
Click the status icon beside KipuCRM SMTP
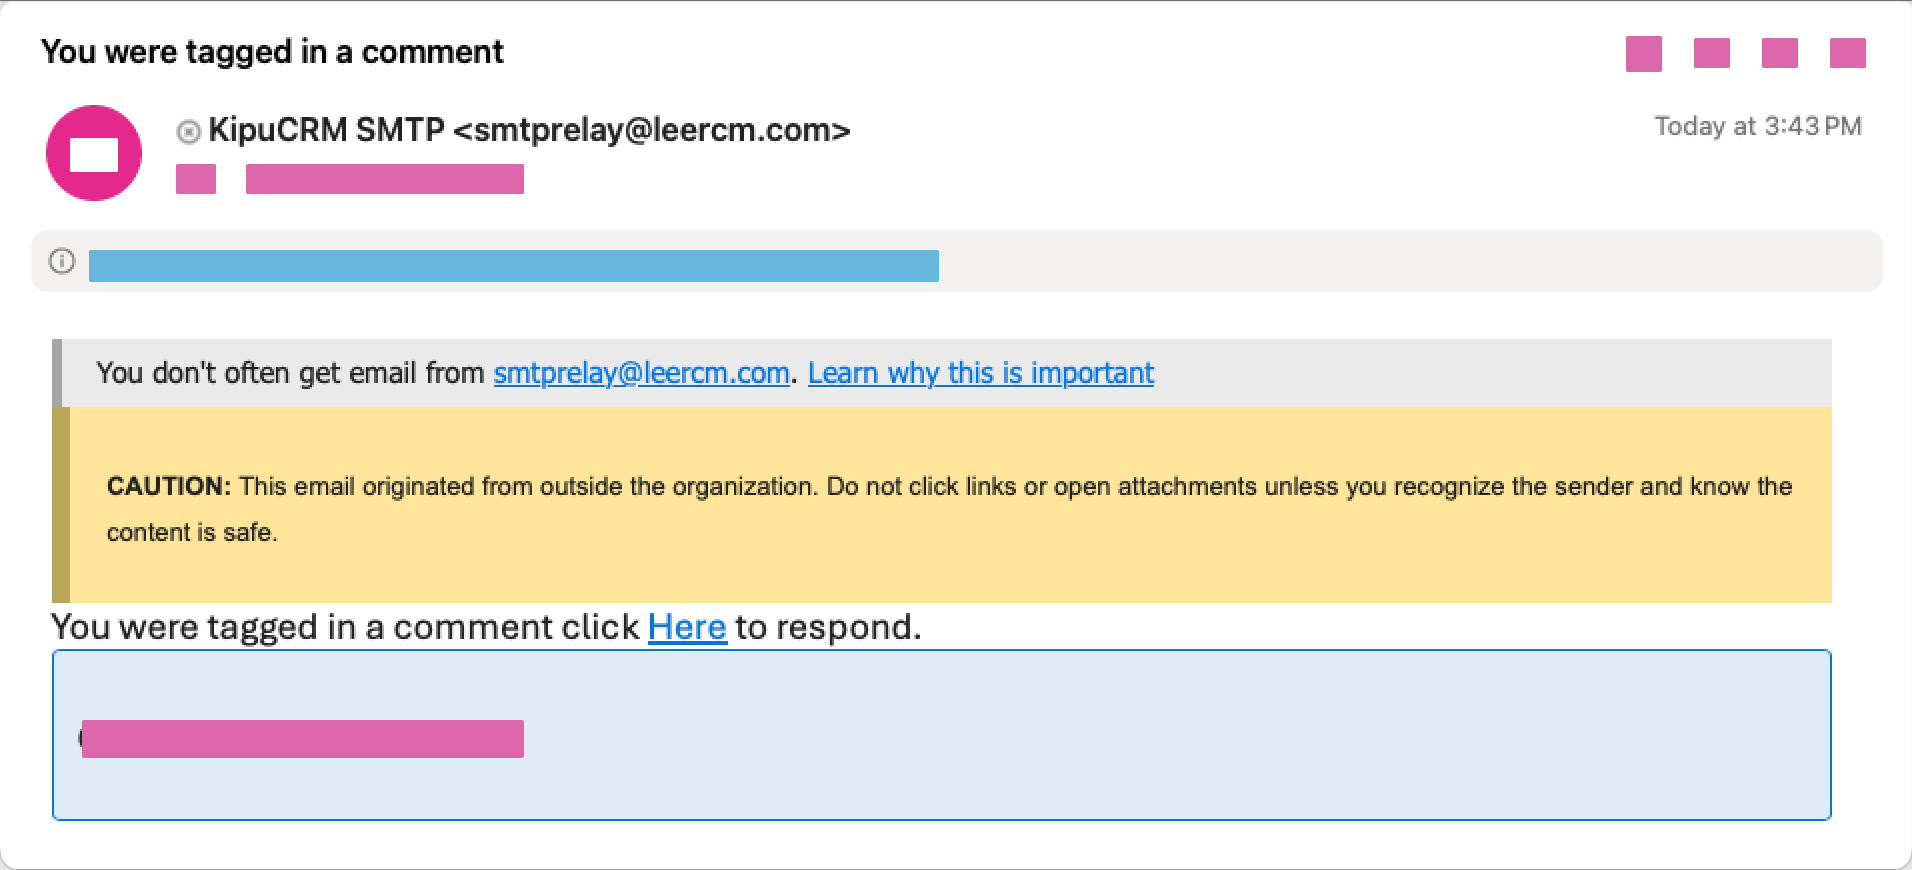pos(188,131)
